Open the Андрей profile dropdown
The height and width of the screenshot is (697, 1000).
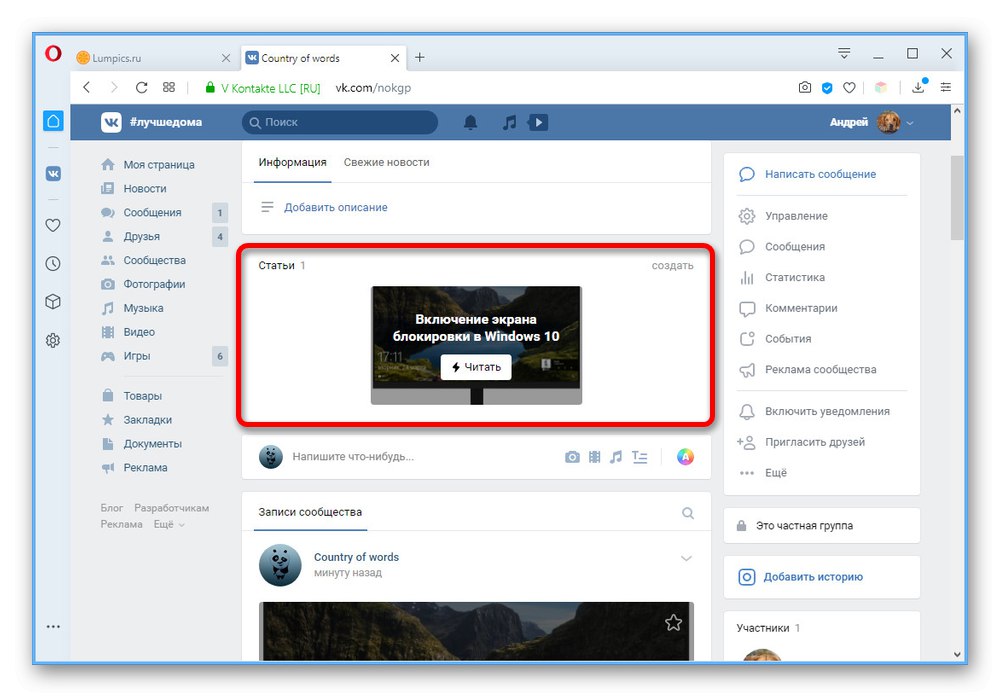tap(872, 122)
